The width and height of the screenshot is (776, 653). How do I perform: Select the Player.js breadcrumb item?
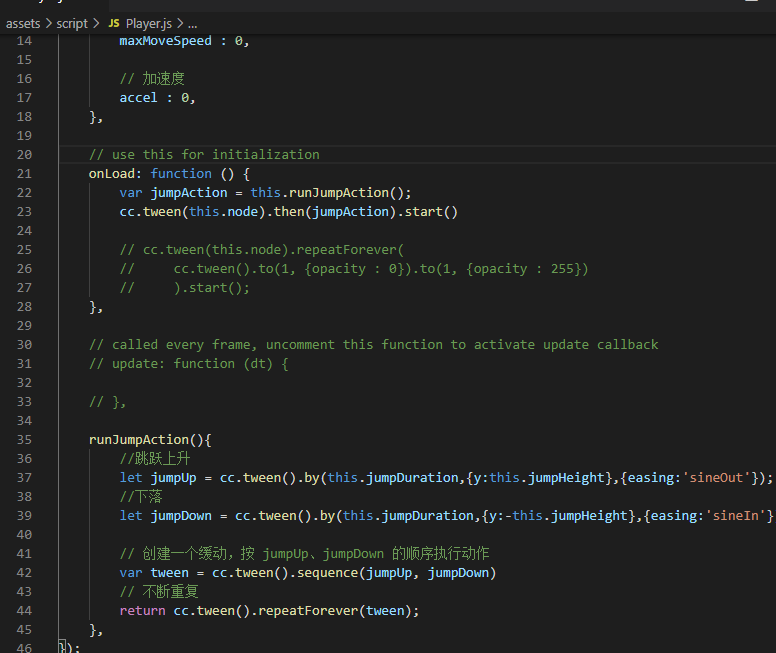click(x=148, y=23)
